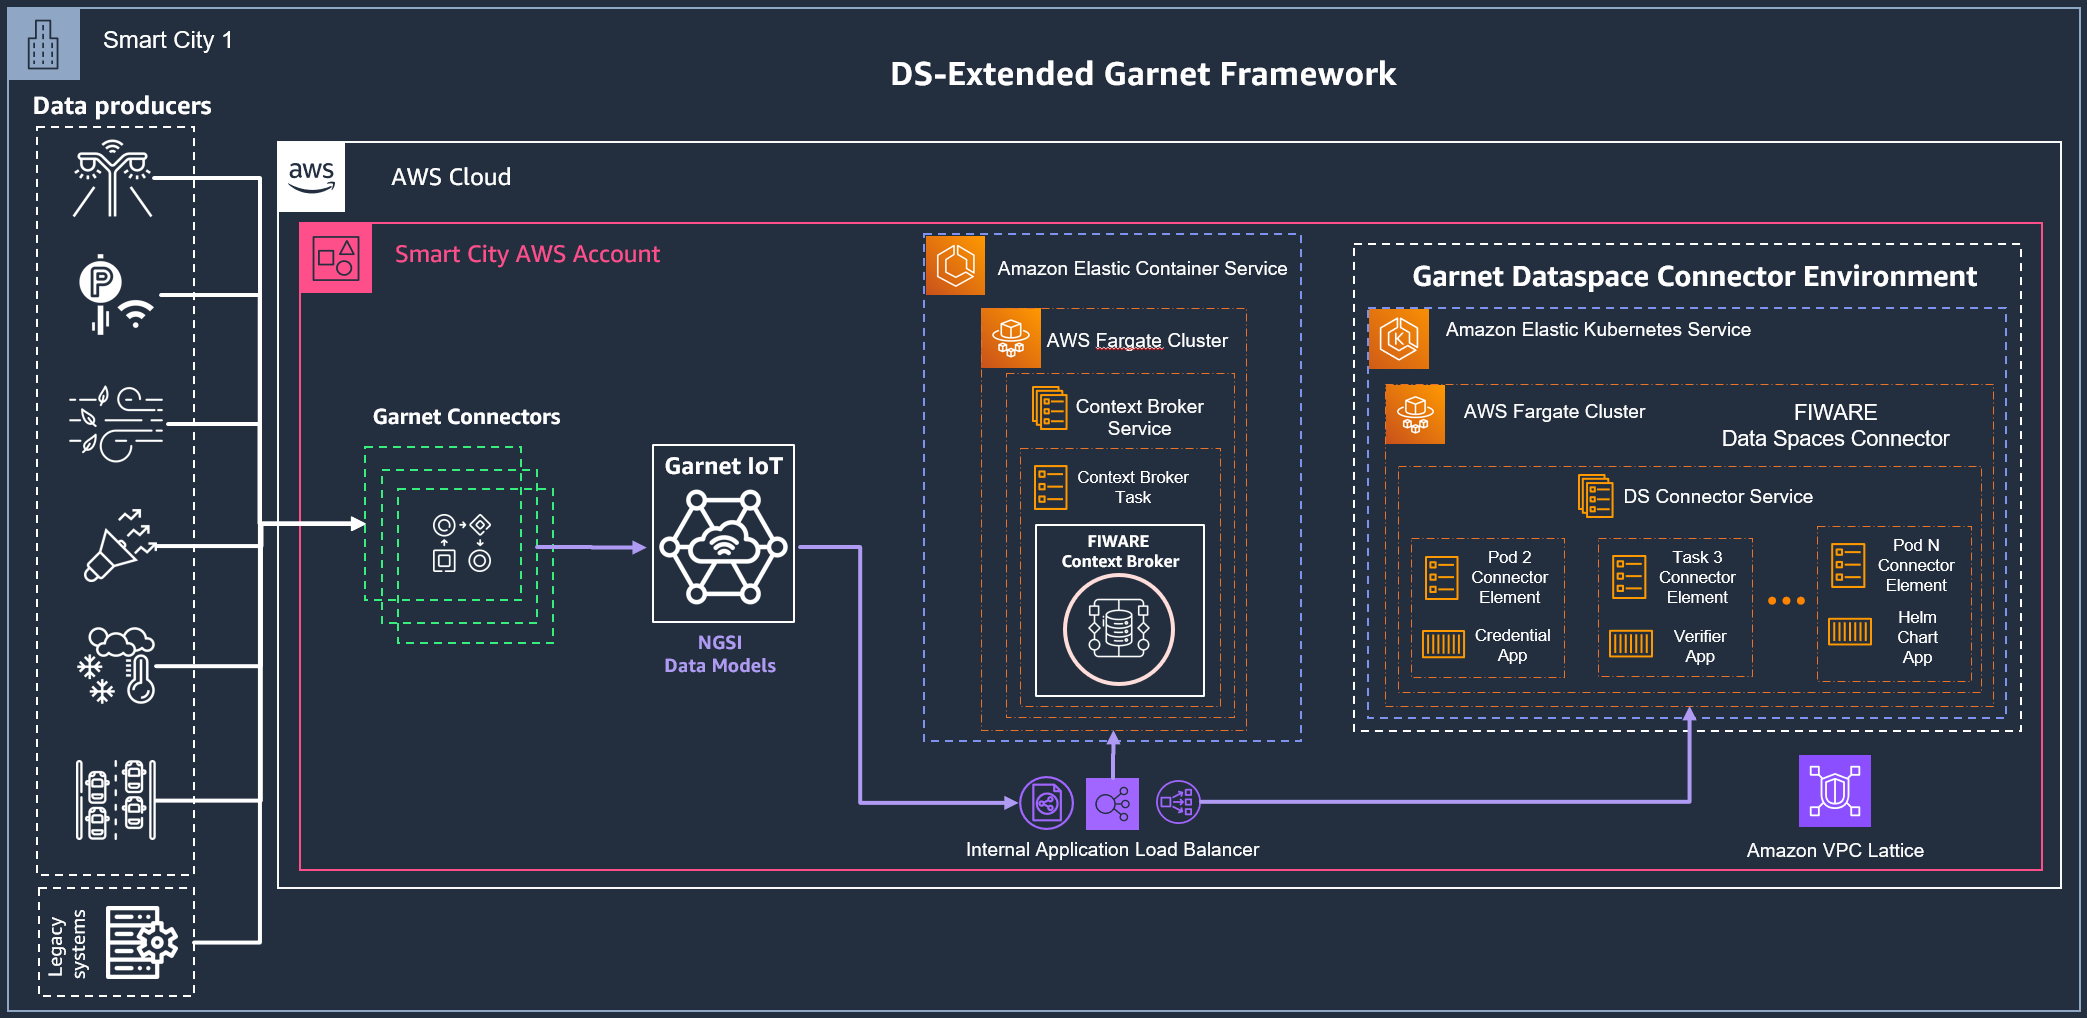
Task: Click the DS-Extended Garnet Framework title
Action: coord(1143,74)
